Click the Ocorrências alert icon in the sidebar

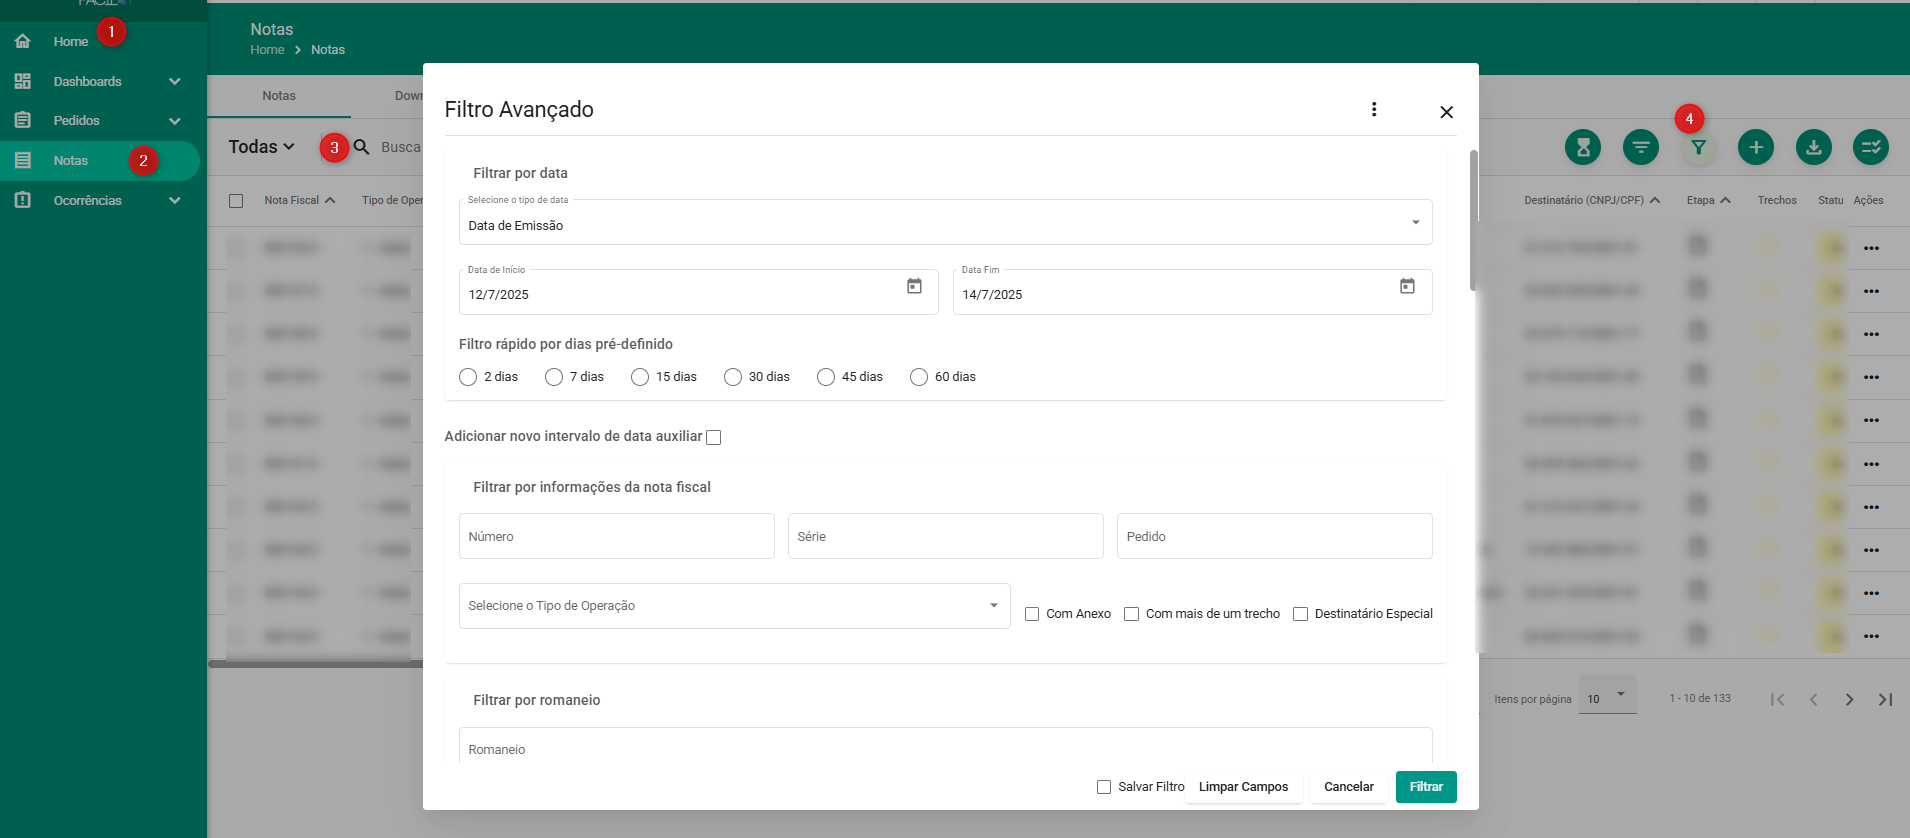pos(23,200)
